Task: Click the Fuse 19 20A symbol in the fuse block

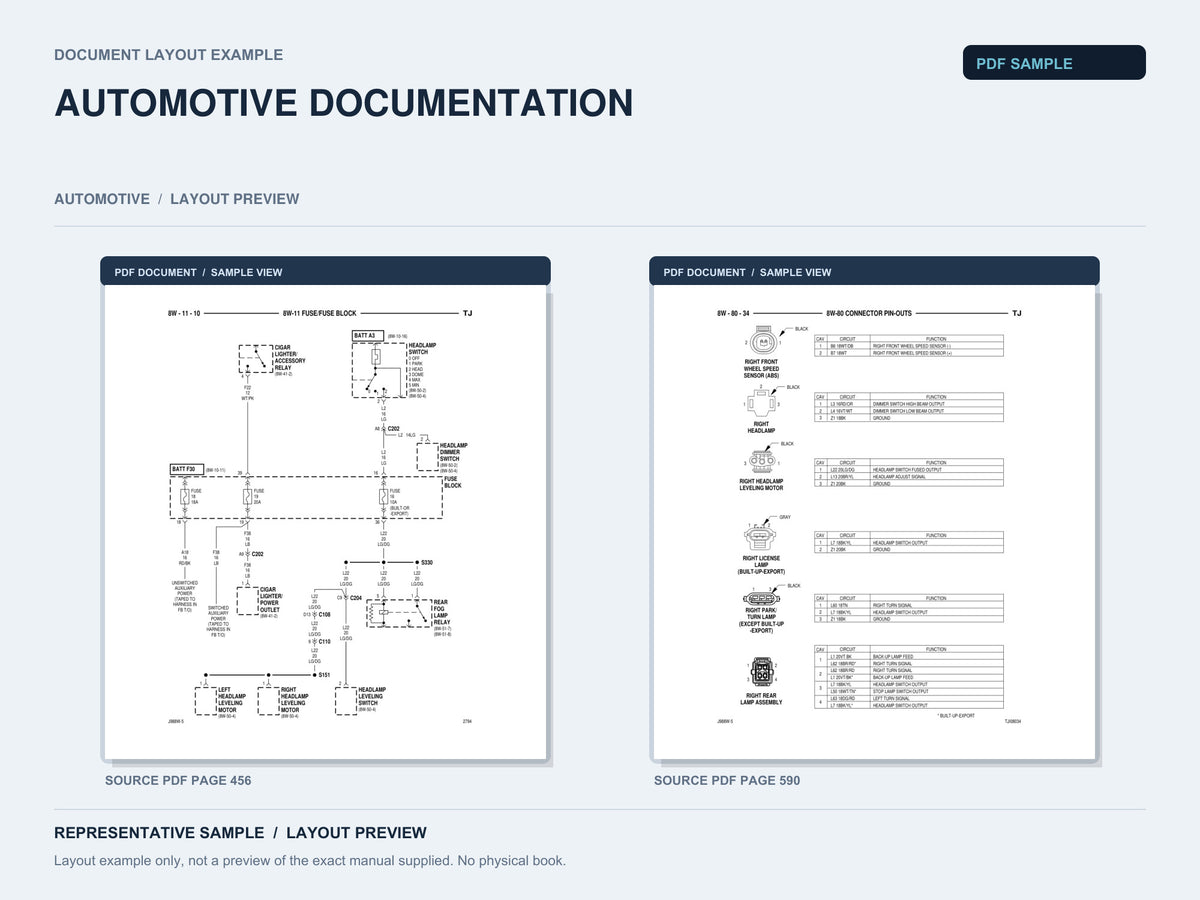Action: (246, 497)
